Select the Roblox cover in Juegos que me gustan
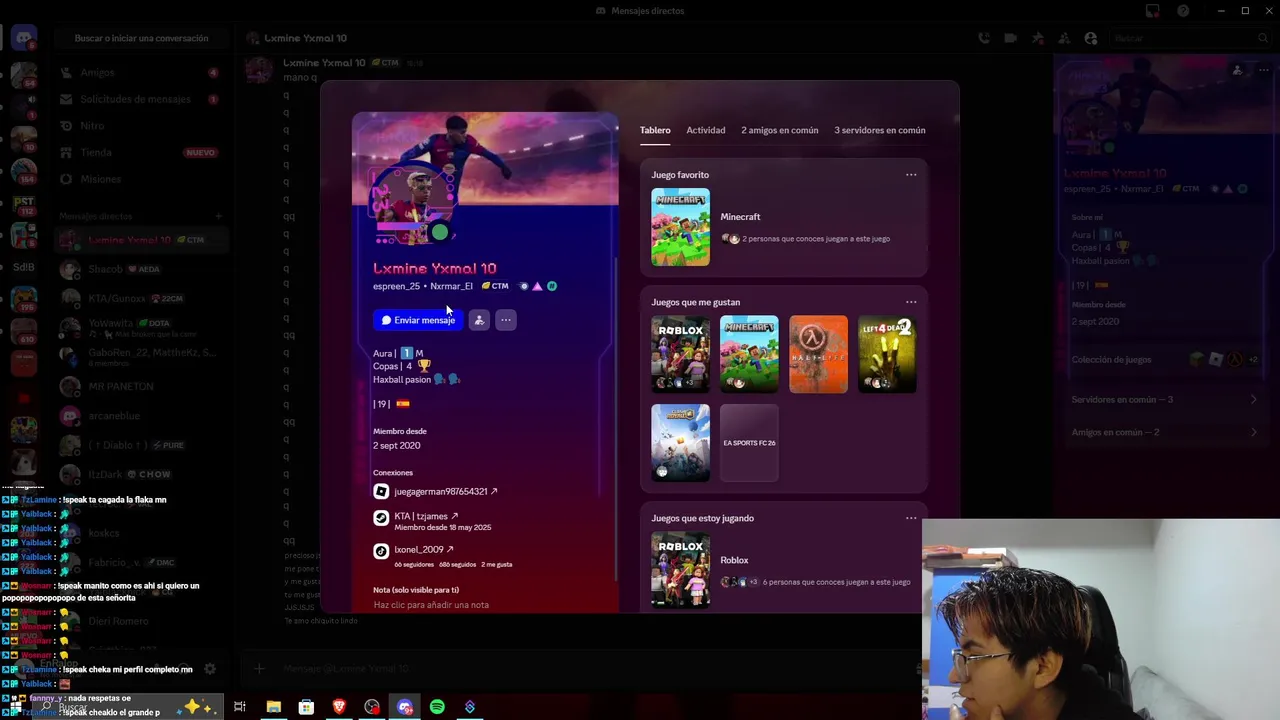The image size is (1280, 720). tap(681, 354)
